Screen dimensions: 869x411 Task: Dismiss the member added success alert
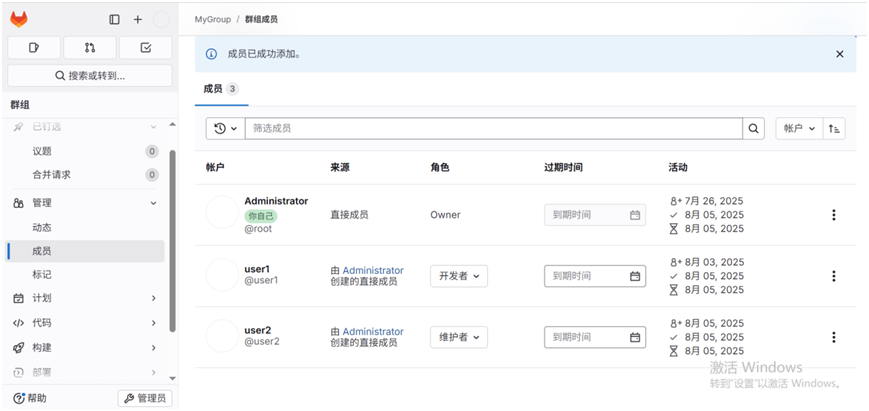[x=840, y=54]
